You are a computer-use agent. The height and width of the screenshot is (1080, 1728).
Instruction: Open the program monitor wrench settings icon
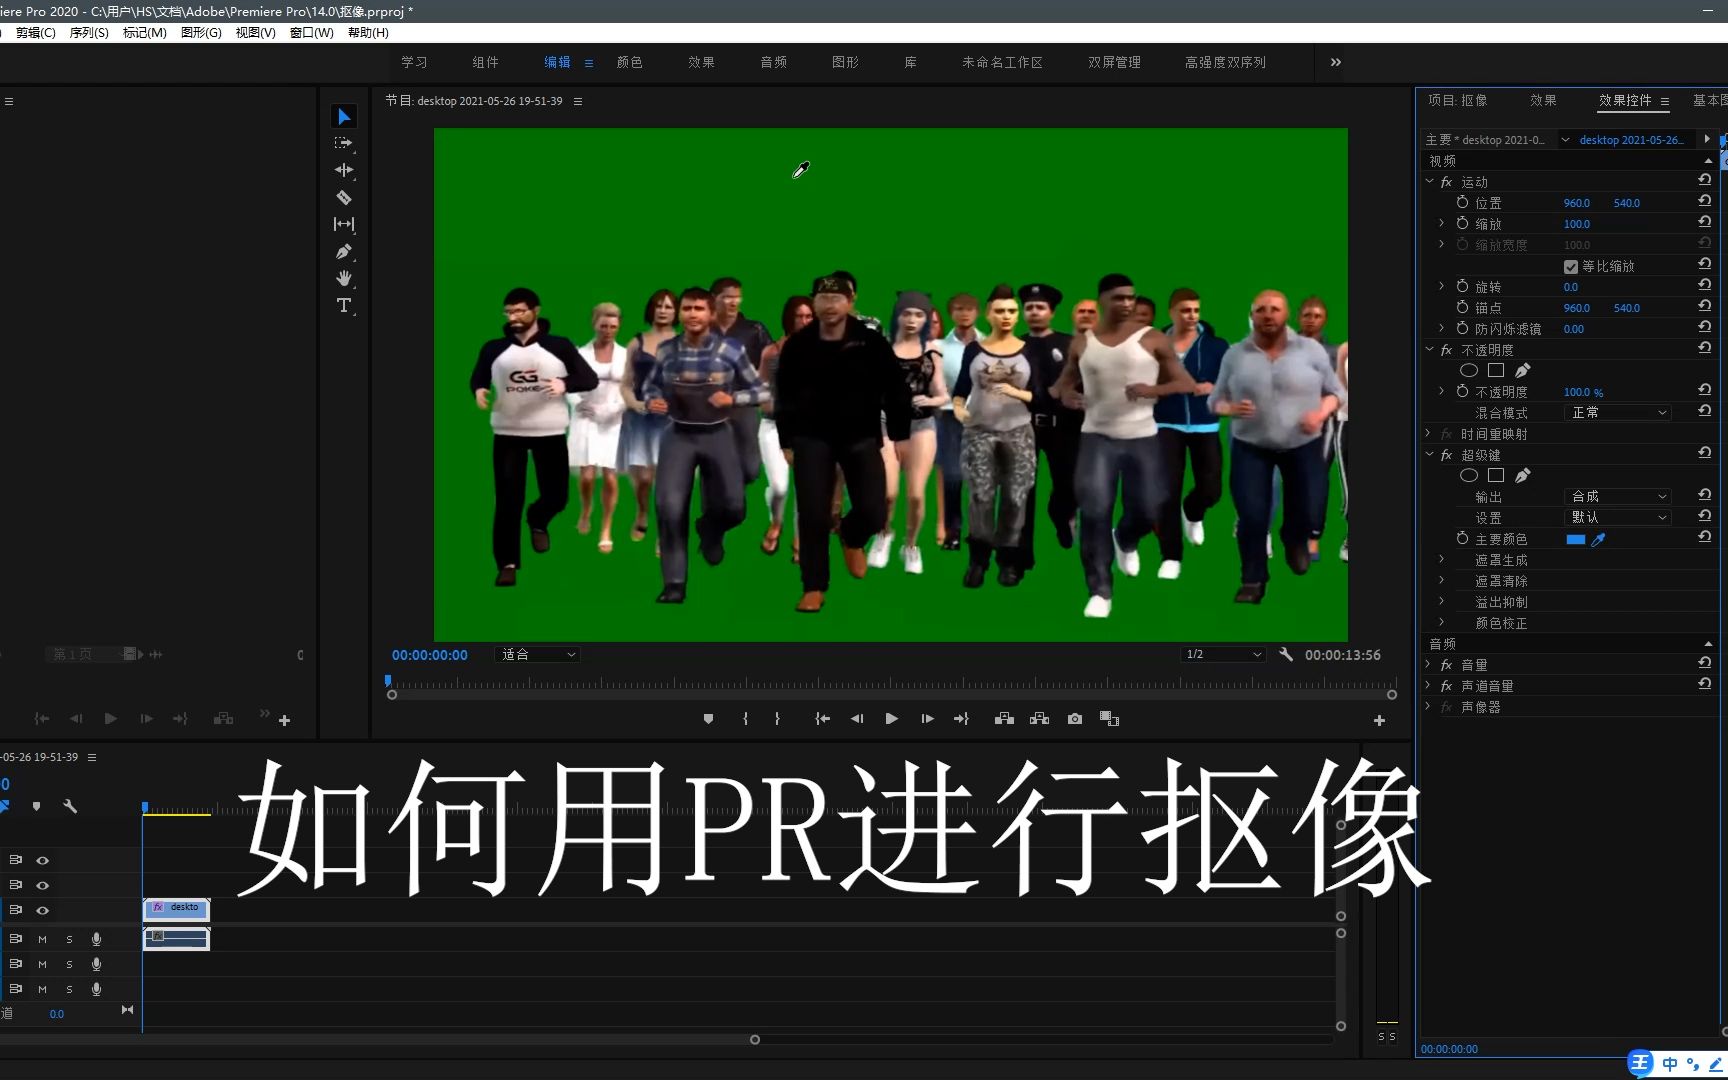[x=1285, y=654]
